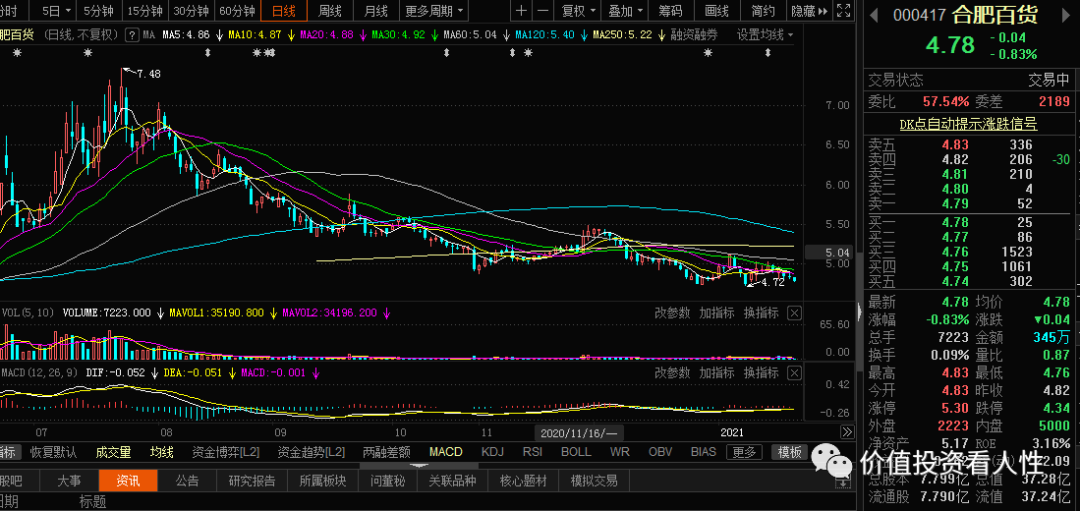Switch to 60分钟 period
1080x511 pixels.
point(237,11)
